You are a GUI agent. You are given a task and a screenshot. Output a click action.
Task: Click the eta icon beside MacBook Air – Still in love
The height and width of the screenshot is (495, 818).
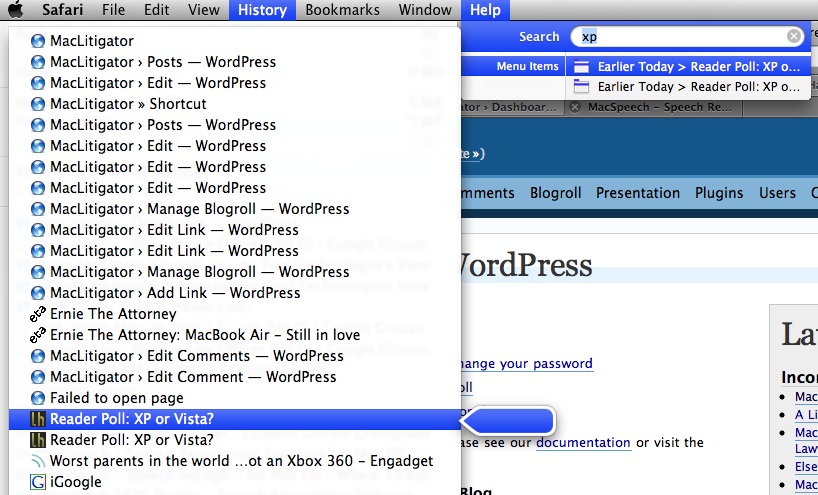[x=38, y=335]
